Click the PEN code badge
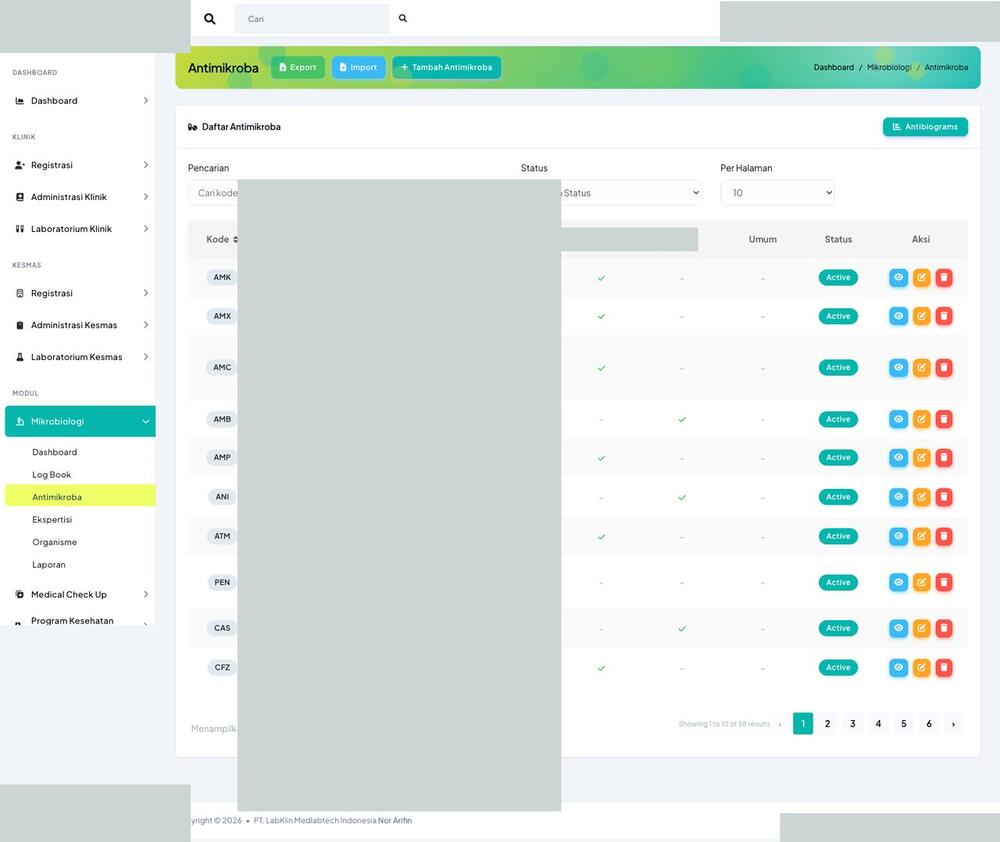Screen dimensions: 1000x842 [222, 582]
